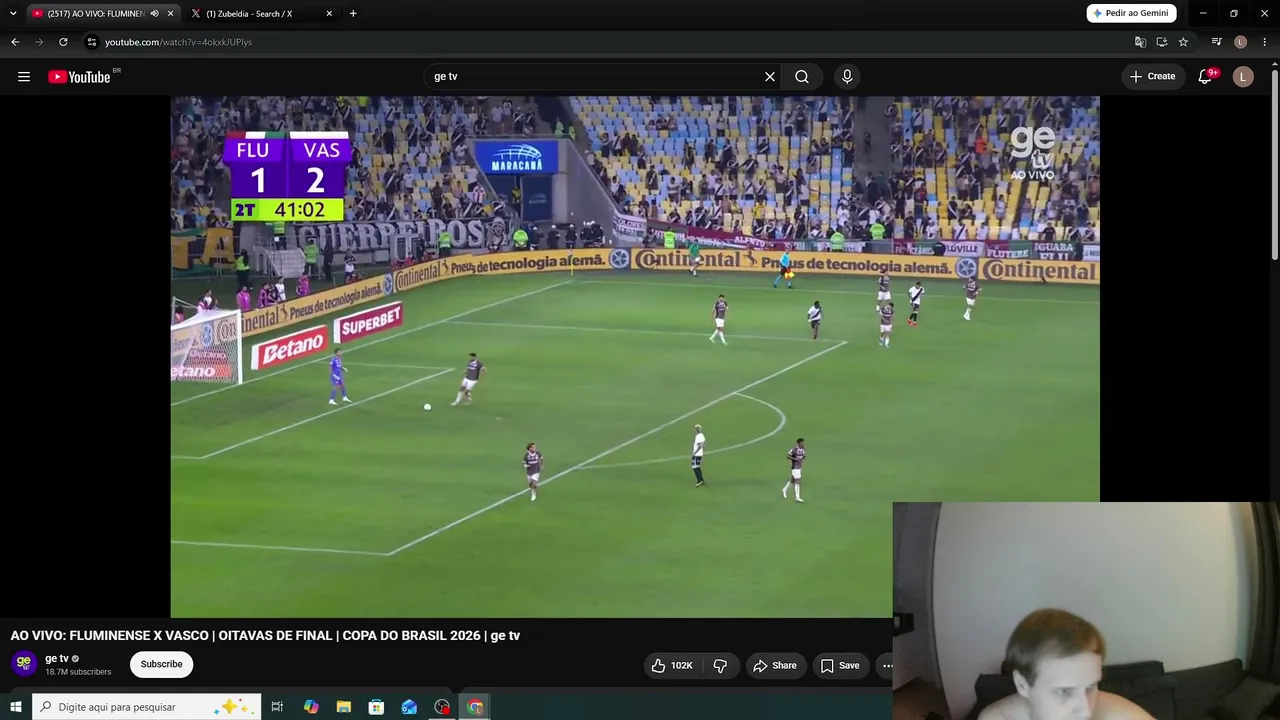Close the Zubeldia X tab
Screen dimensions: 1280x720
click(329, 14)
